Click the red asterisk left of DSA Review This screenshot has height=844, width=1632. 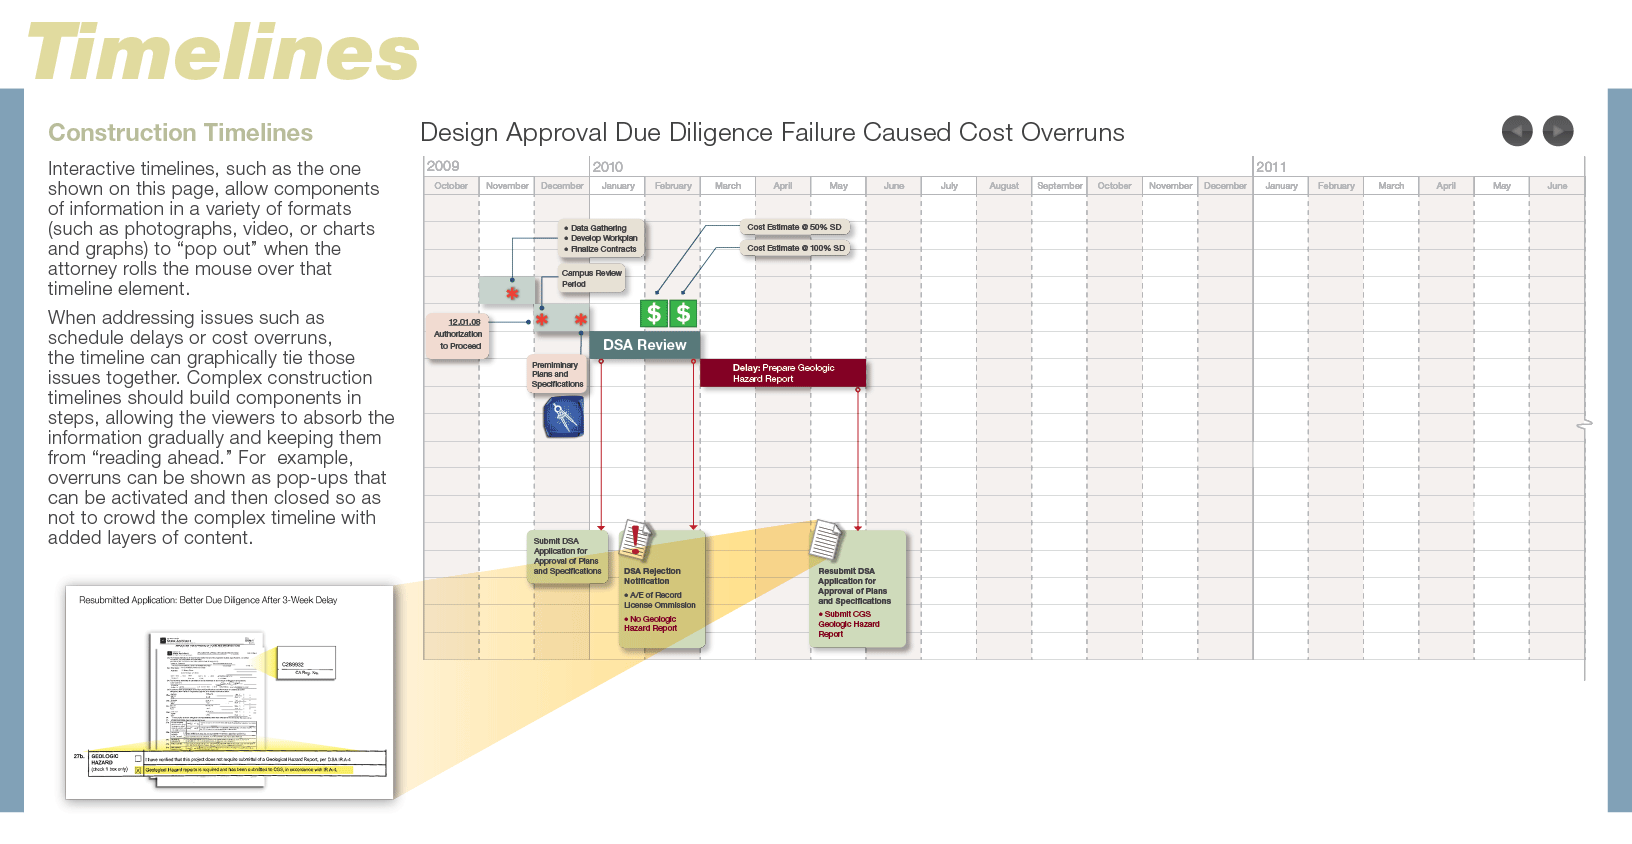tap(580, 320)
